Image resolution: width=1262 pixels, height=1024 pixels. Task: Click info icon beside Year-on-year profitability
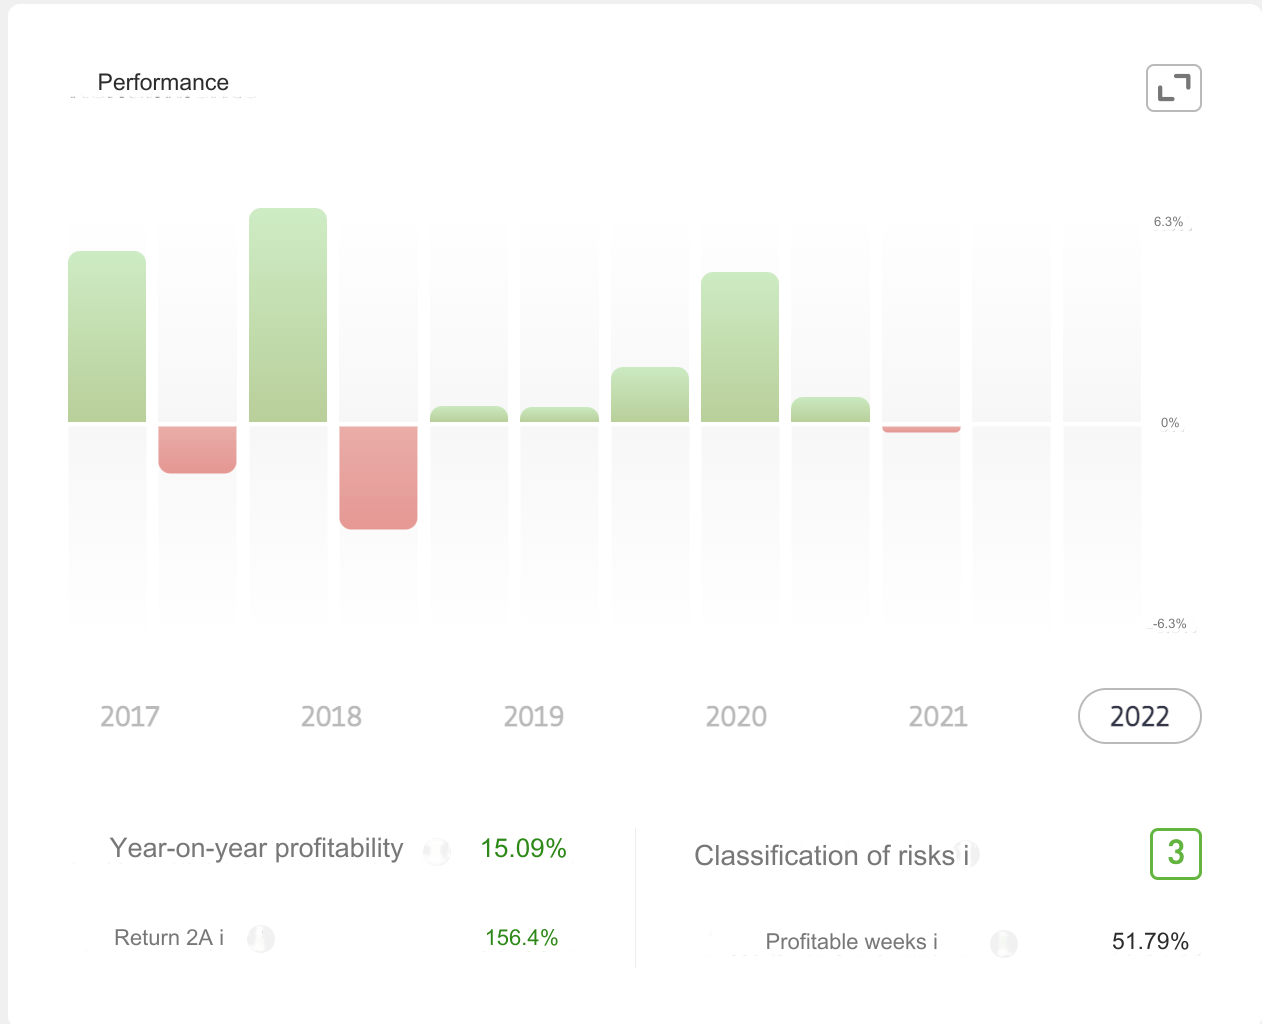pyautogui.click(x=437, y=851)
